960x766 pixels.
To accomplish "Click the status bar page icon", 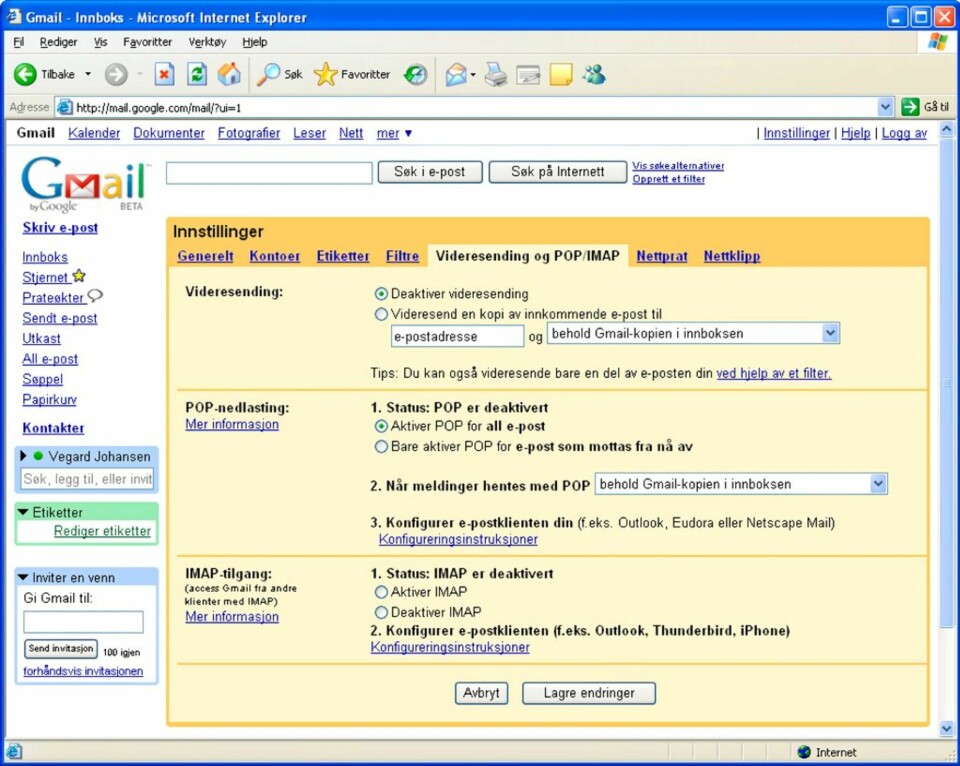I will click(x=14, y=752).
